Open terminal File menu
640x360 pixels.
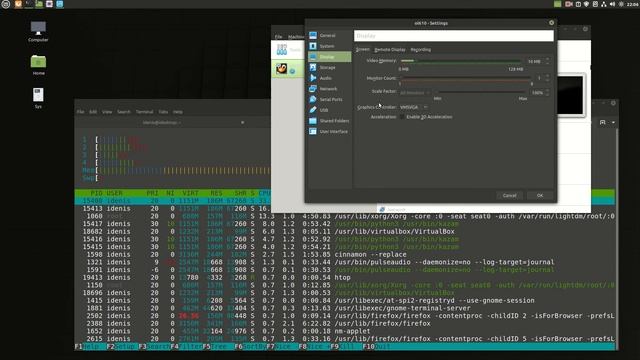(80, 111)
